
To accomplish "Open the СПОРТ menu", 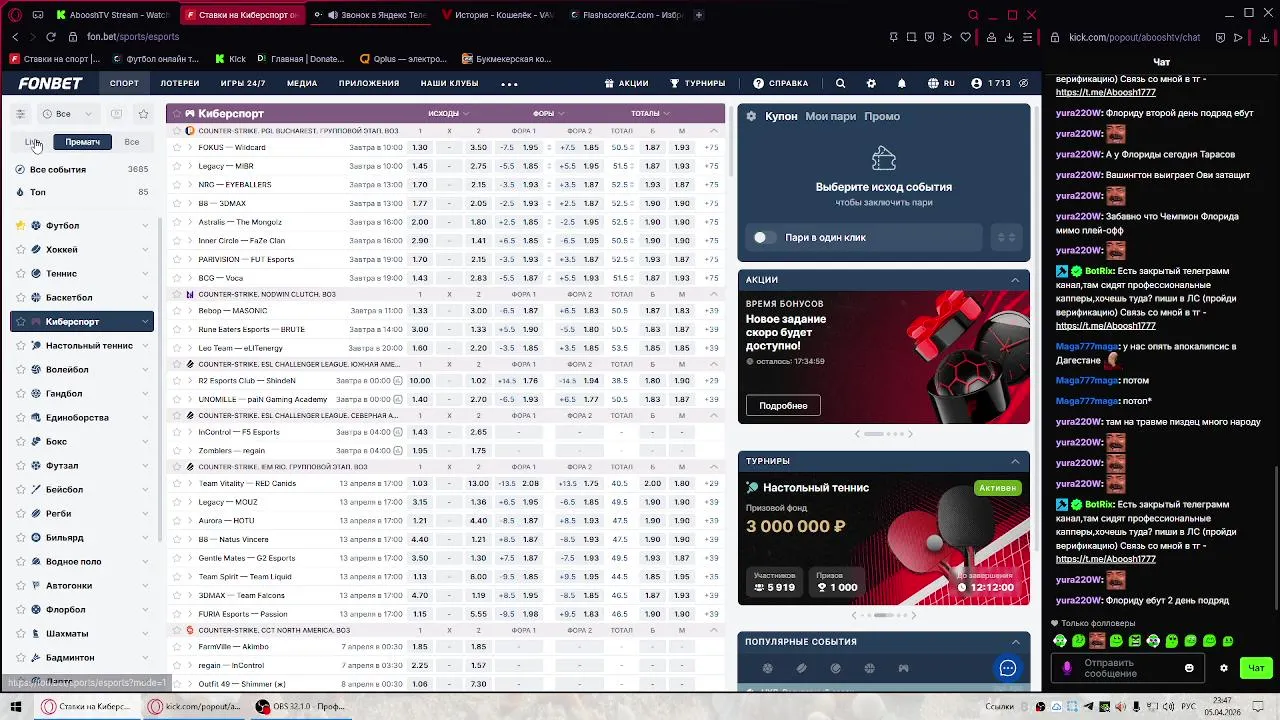I will tap(124, 83).
